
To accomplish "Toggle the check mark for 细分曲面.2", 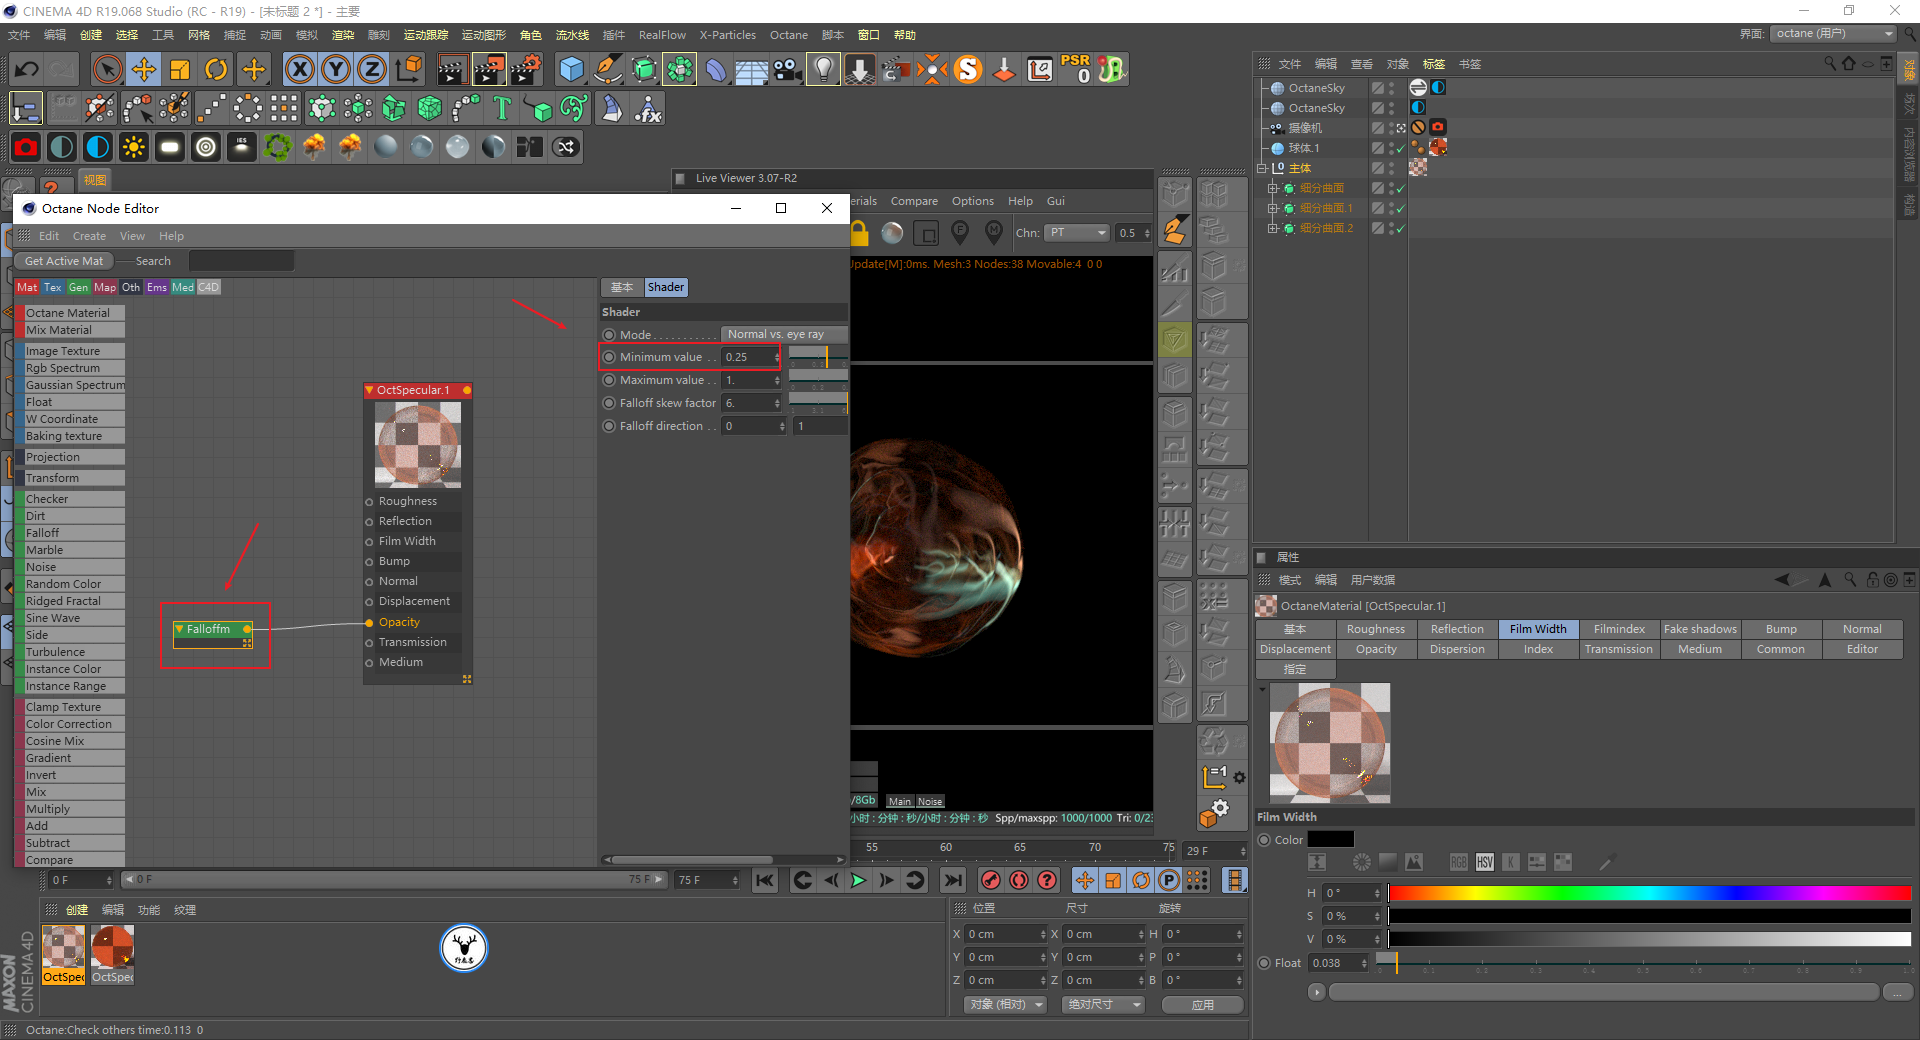I will click(x=1400, y=228).
